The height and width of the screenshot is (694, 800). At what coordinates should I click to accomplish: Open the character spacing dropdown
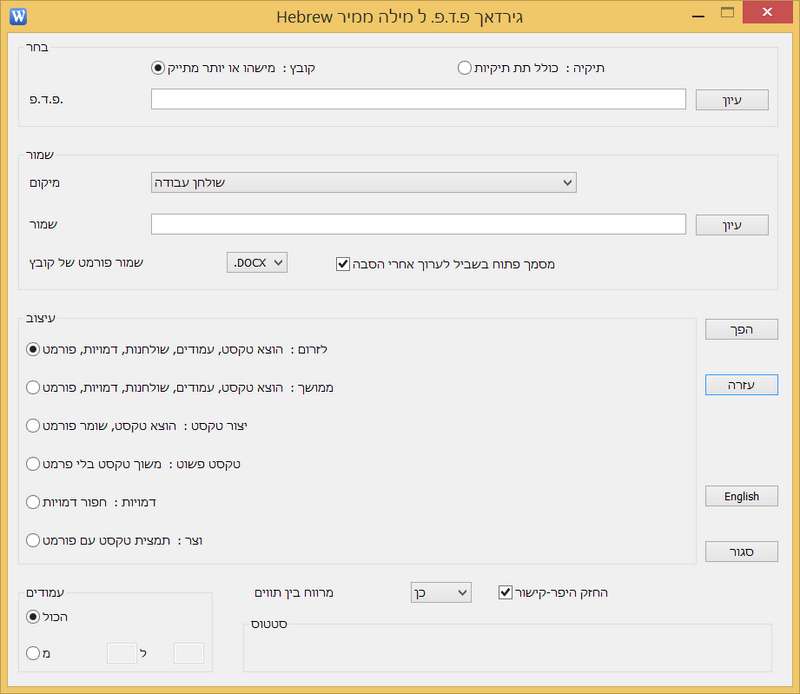[440, 592]
